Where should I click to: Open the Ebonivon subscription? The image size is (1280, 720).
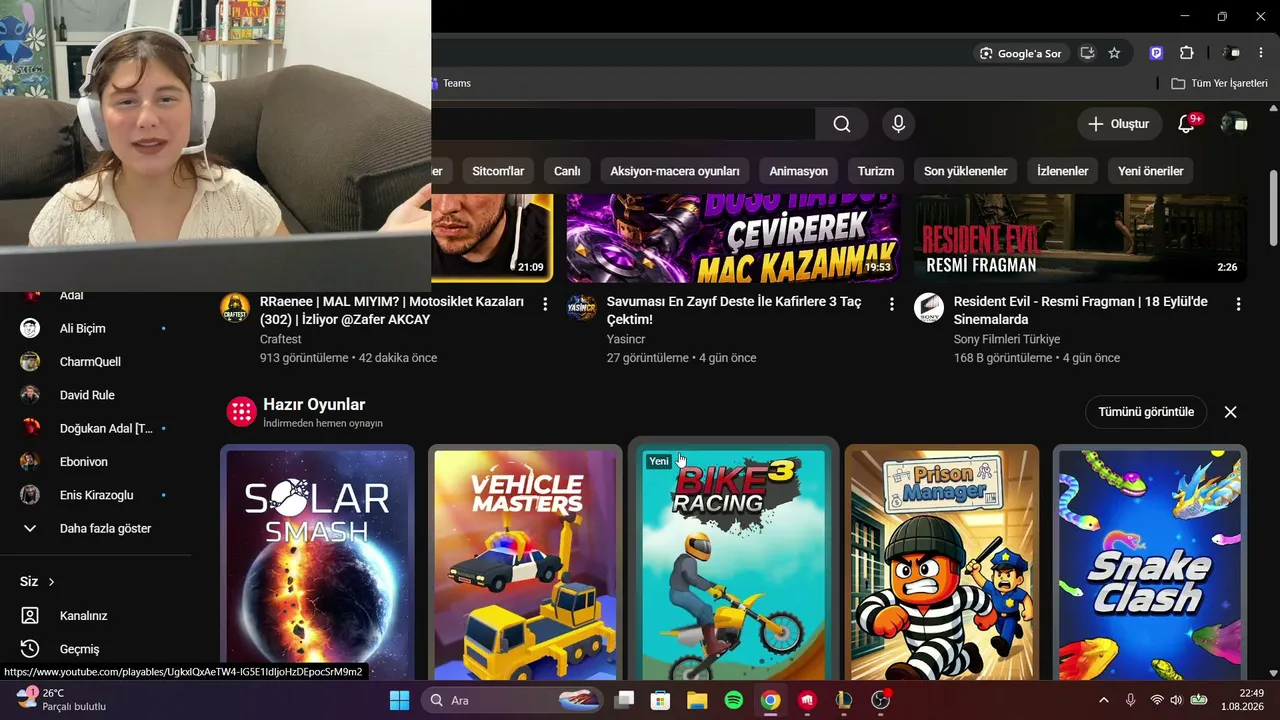95,462
